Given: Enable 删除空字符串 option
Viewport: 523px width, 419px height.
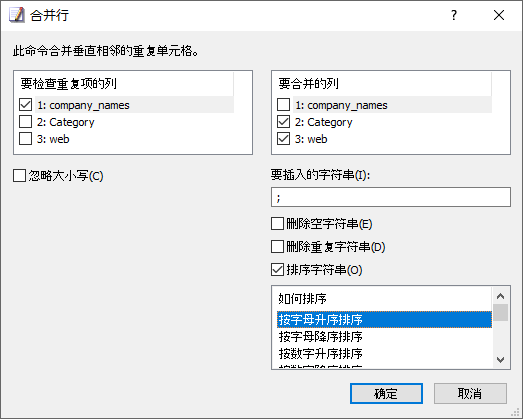Looking at the screenshot, I should click(x=278, y=224).
